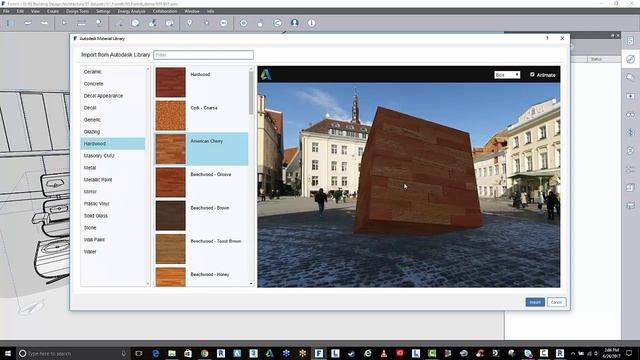Select the American Cherry material thumbnail
This screenshot has height=360, width=640.
170,149
